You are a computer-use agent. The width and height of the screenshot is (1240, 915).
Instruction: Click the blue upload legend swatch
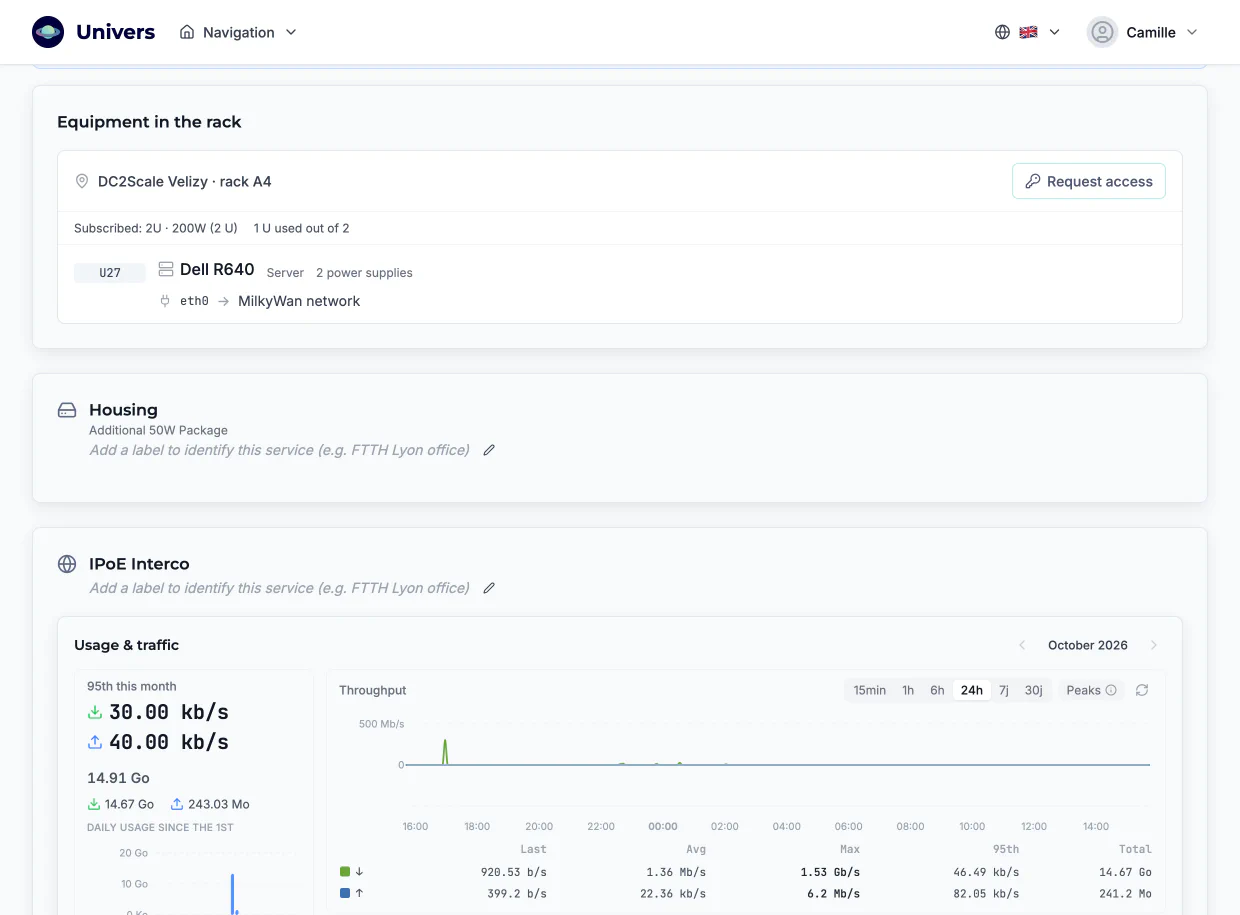[x=345, y=893]
